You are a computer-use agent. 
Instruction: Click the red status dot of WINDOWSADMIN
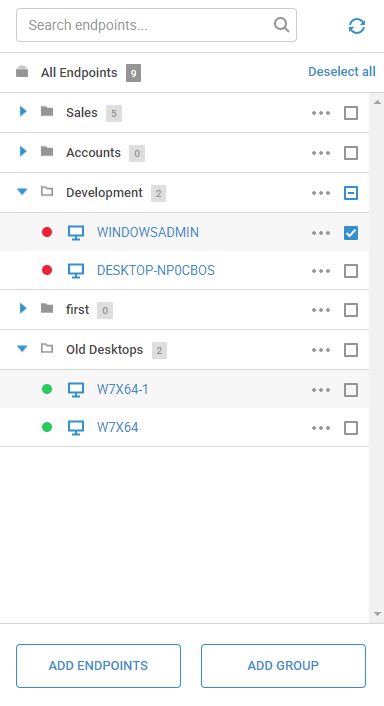tap(47, 232)
